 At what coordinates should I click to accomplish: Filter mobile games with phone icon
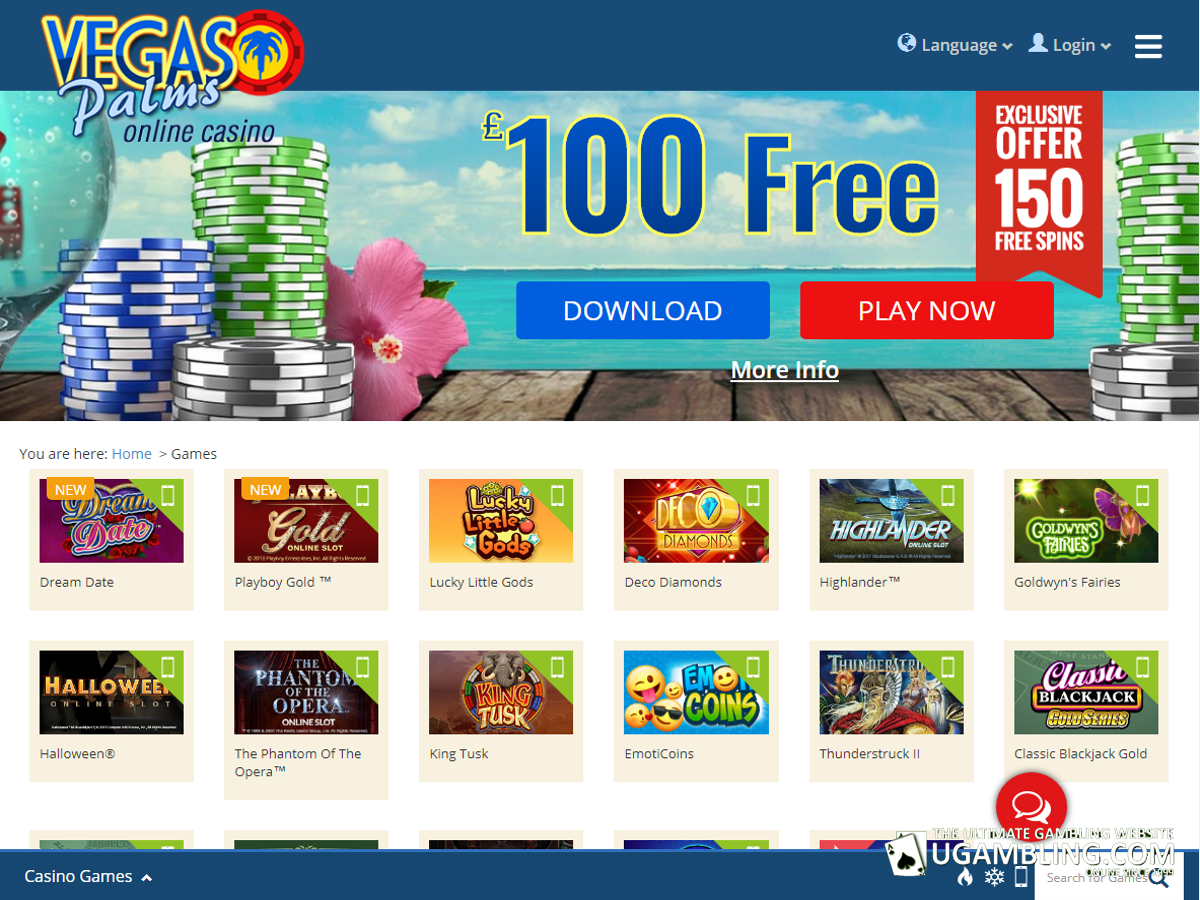click(x=1021, y=877)
